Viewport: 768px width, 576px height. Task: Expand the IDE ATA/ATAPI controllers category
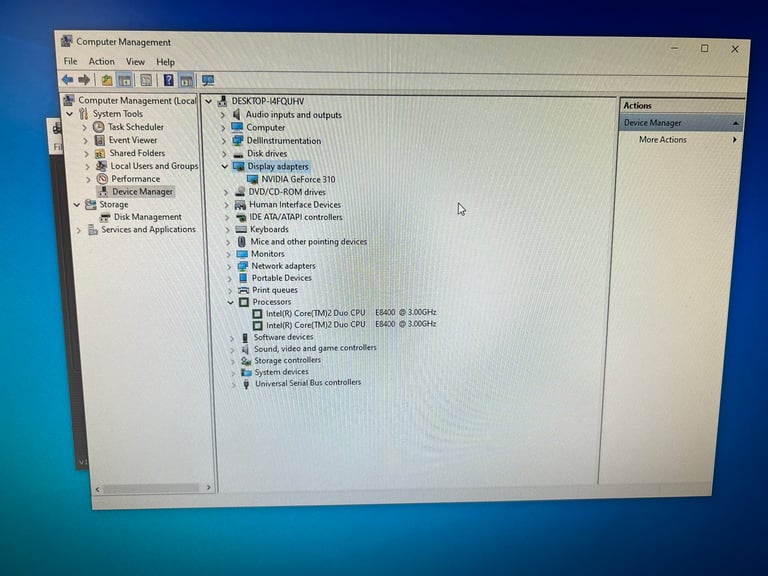click(x=227, y=217)
